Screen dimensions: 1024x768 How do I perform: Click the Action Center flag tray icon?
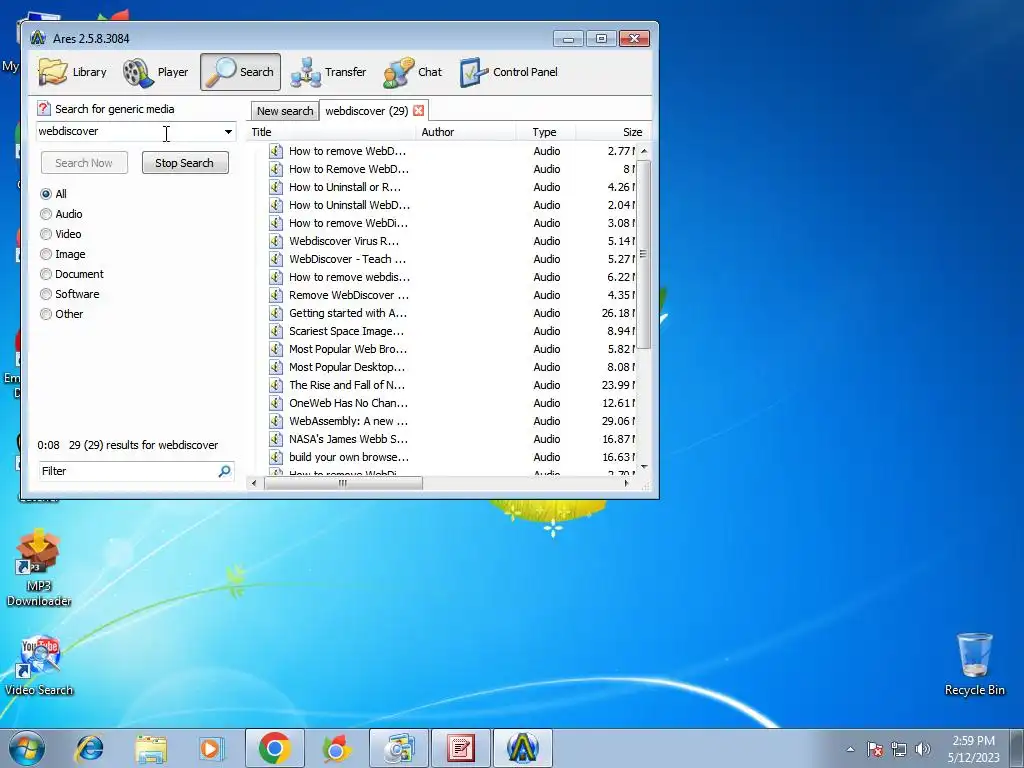pyautogui.click(x=875, y=749)
